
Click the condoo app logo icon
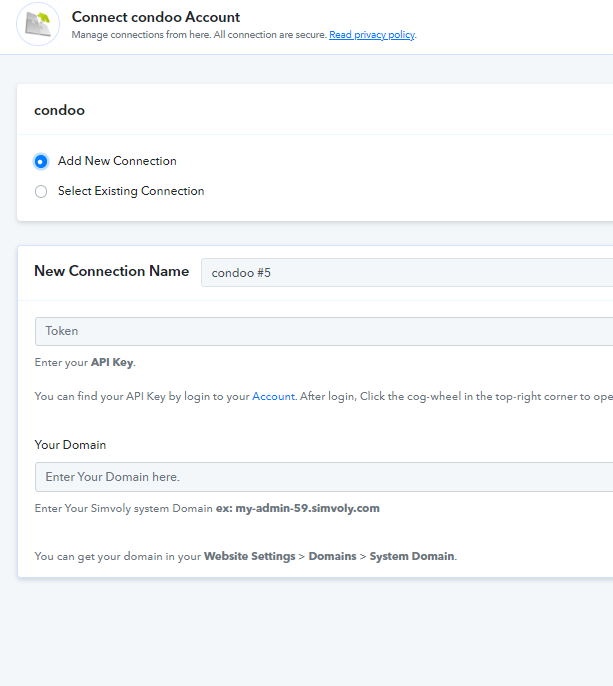point(38,24)
